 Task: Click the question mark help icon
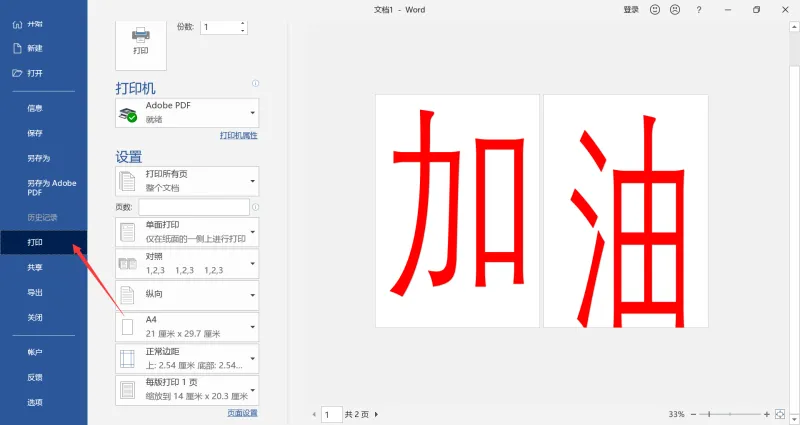pos(698,10)
